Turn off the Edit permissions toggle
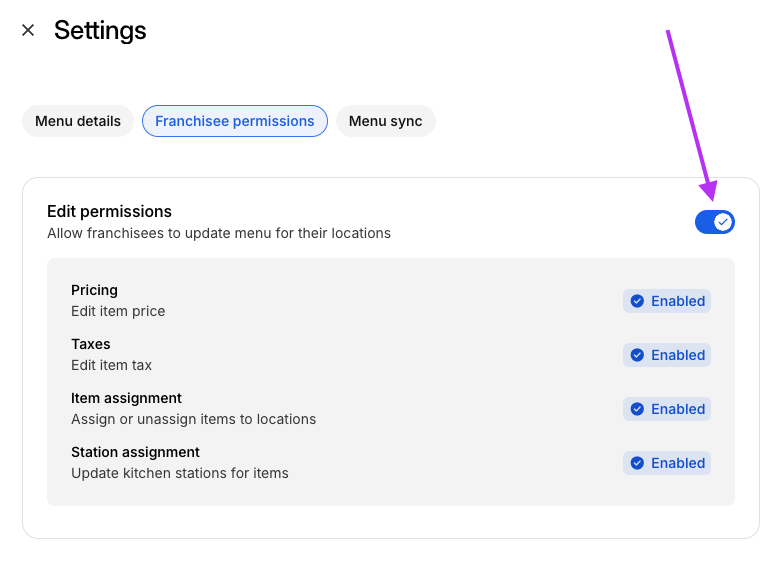Screen dimensions: 777x562 click(x=714, y=222)
